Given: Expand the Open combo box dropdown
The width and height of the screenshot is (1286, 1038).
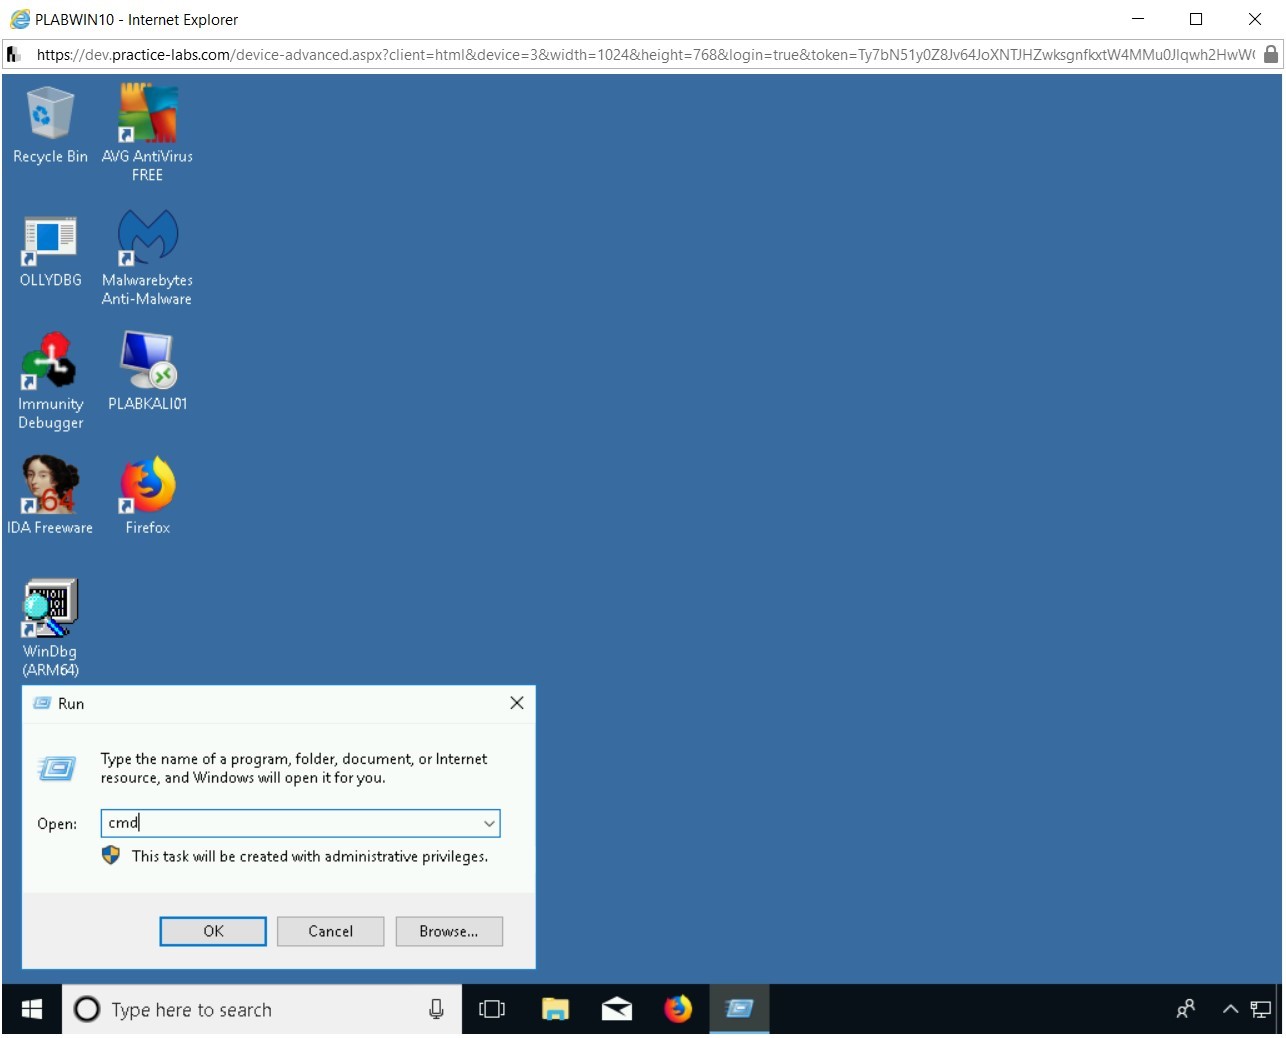Looking at the screenshot, I should (x=489, y=823).
